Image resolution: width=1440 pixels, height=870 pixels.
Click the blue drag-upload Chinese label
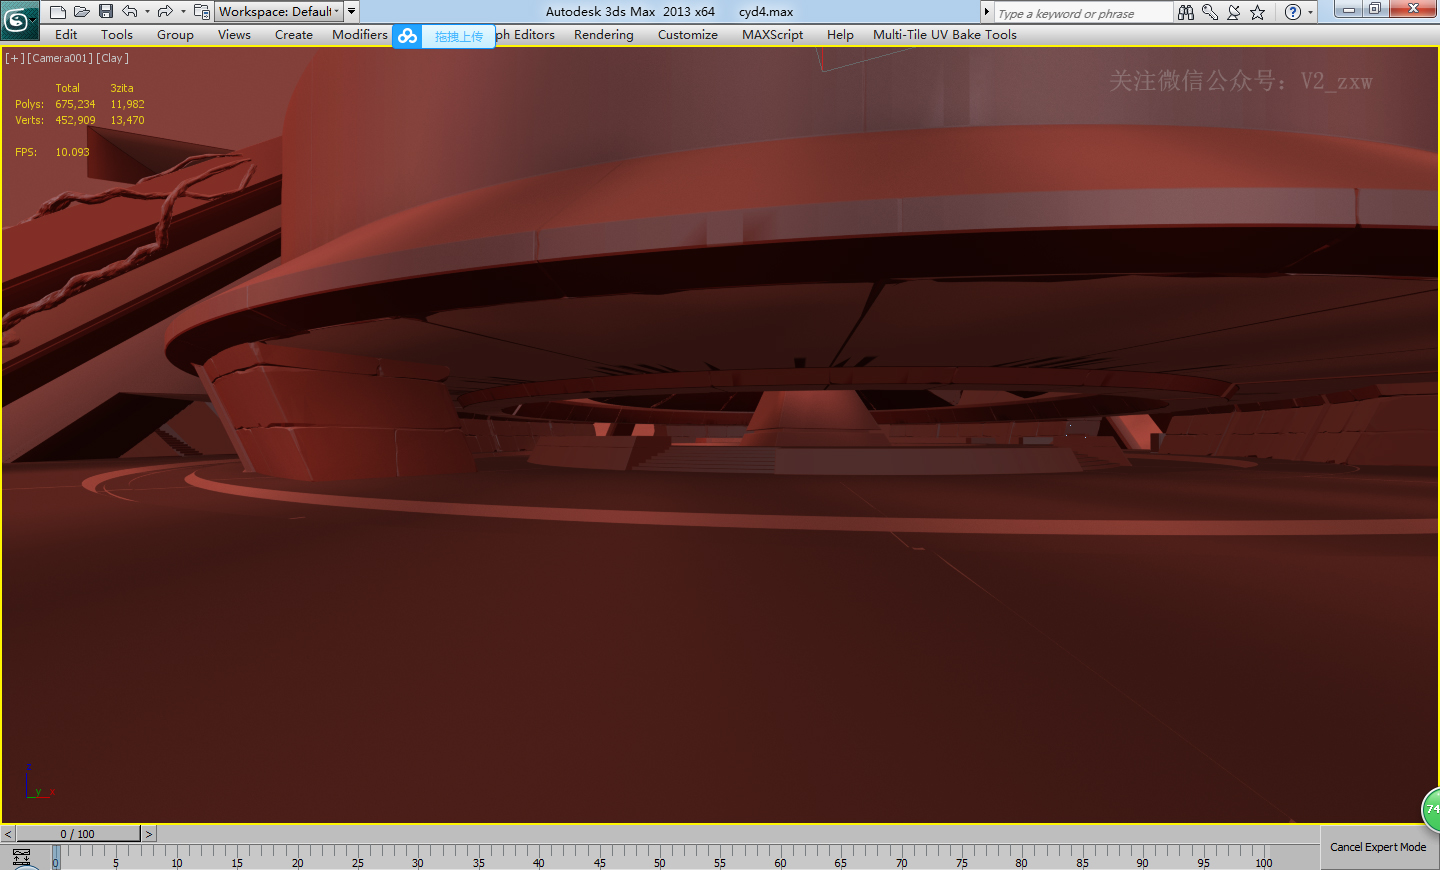tap(458, 37)
